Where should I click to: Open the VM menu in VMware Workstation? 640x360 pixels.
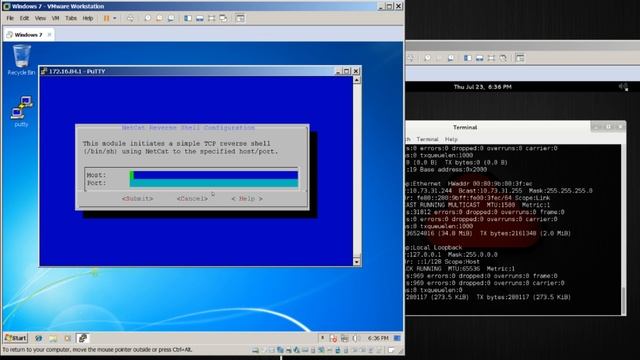click(56, 18)
